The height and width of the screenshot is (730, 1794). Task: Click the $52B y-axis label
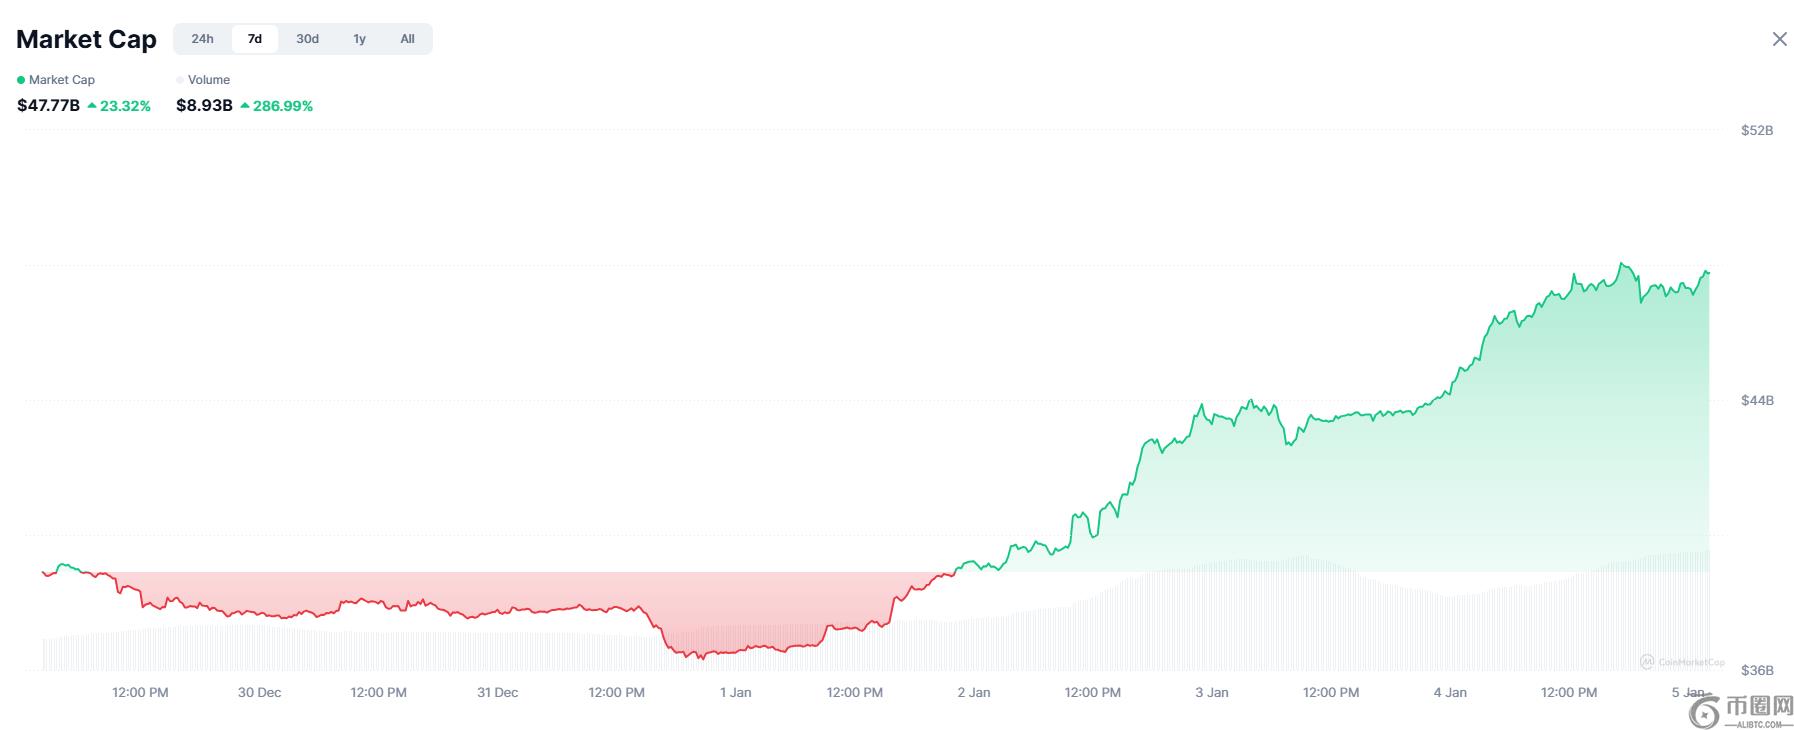[1756, 130]
